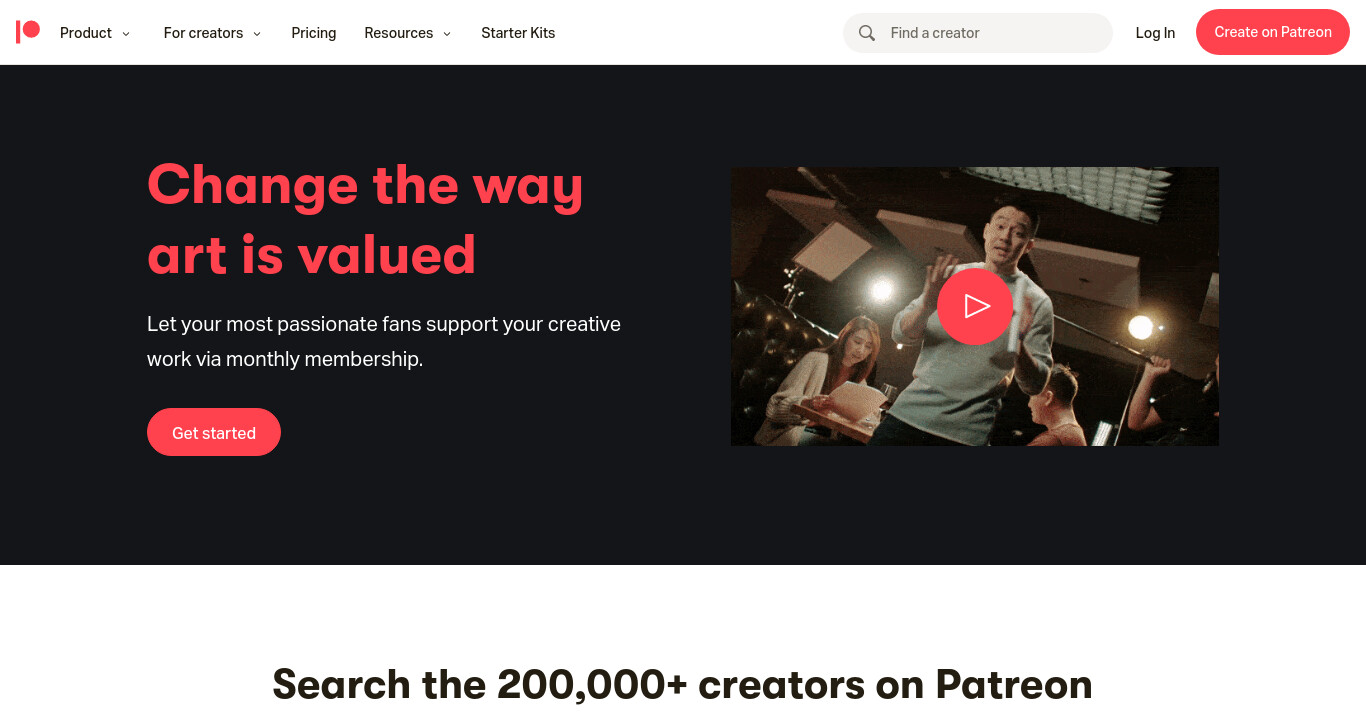Open the Product menu label
Image resolution: width=1366 pixels, height=720 pixels.
tap(86, 33)
